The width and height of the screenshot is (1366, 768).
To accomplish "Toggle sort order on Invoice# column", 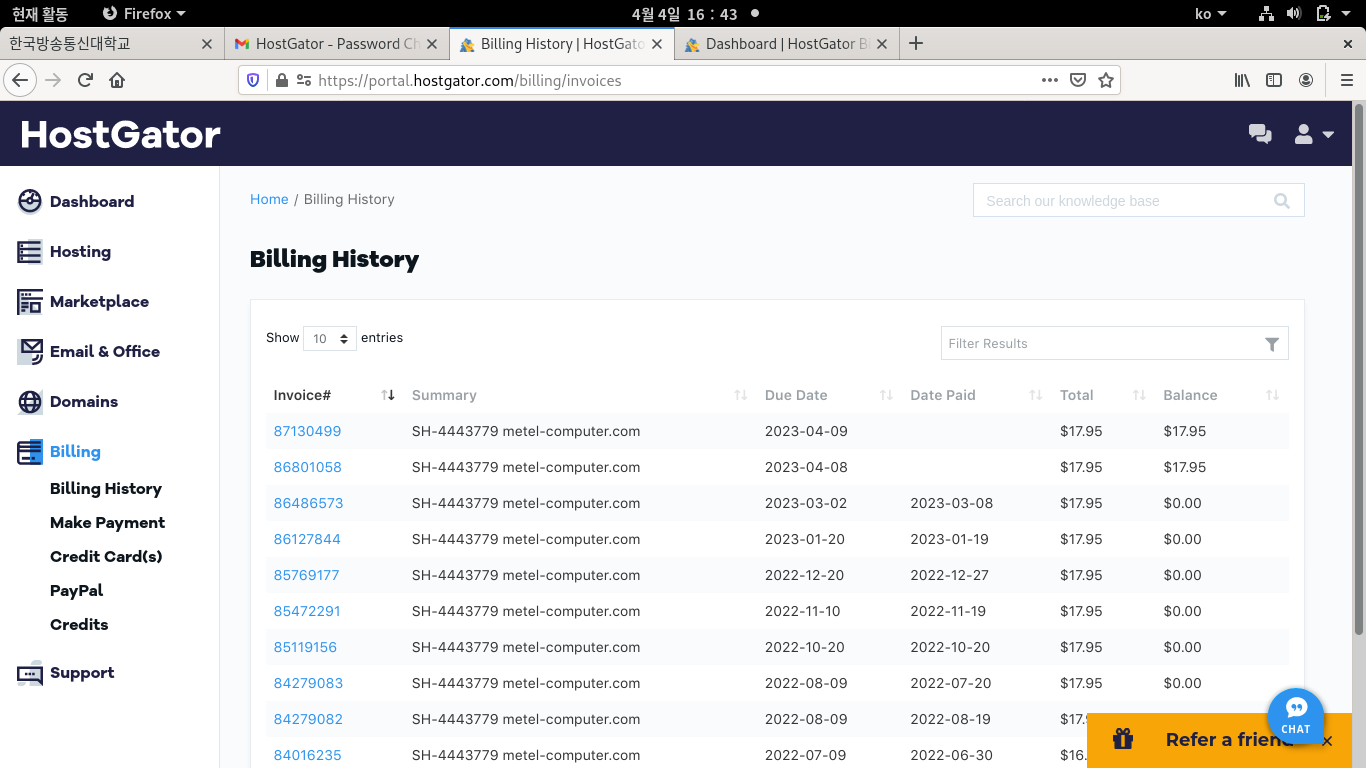I will [x=388, y=396].
